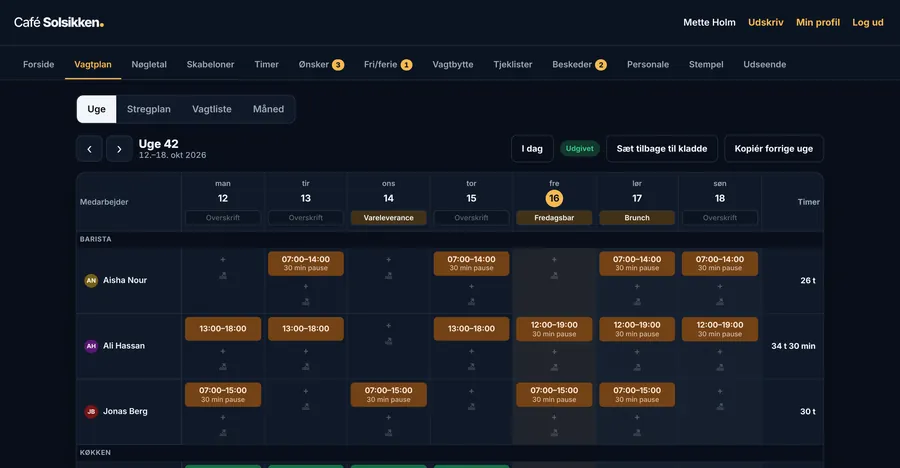Viewport: 900px width, 468px height.
Task: Open the Ønsker tab
Action: pos(321,64)
